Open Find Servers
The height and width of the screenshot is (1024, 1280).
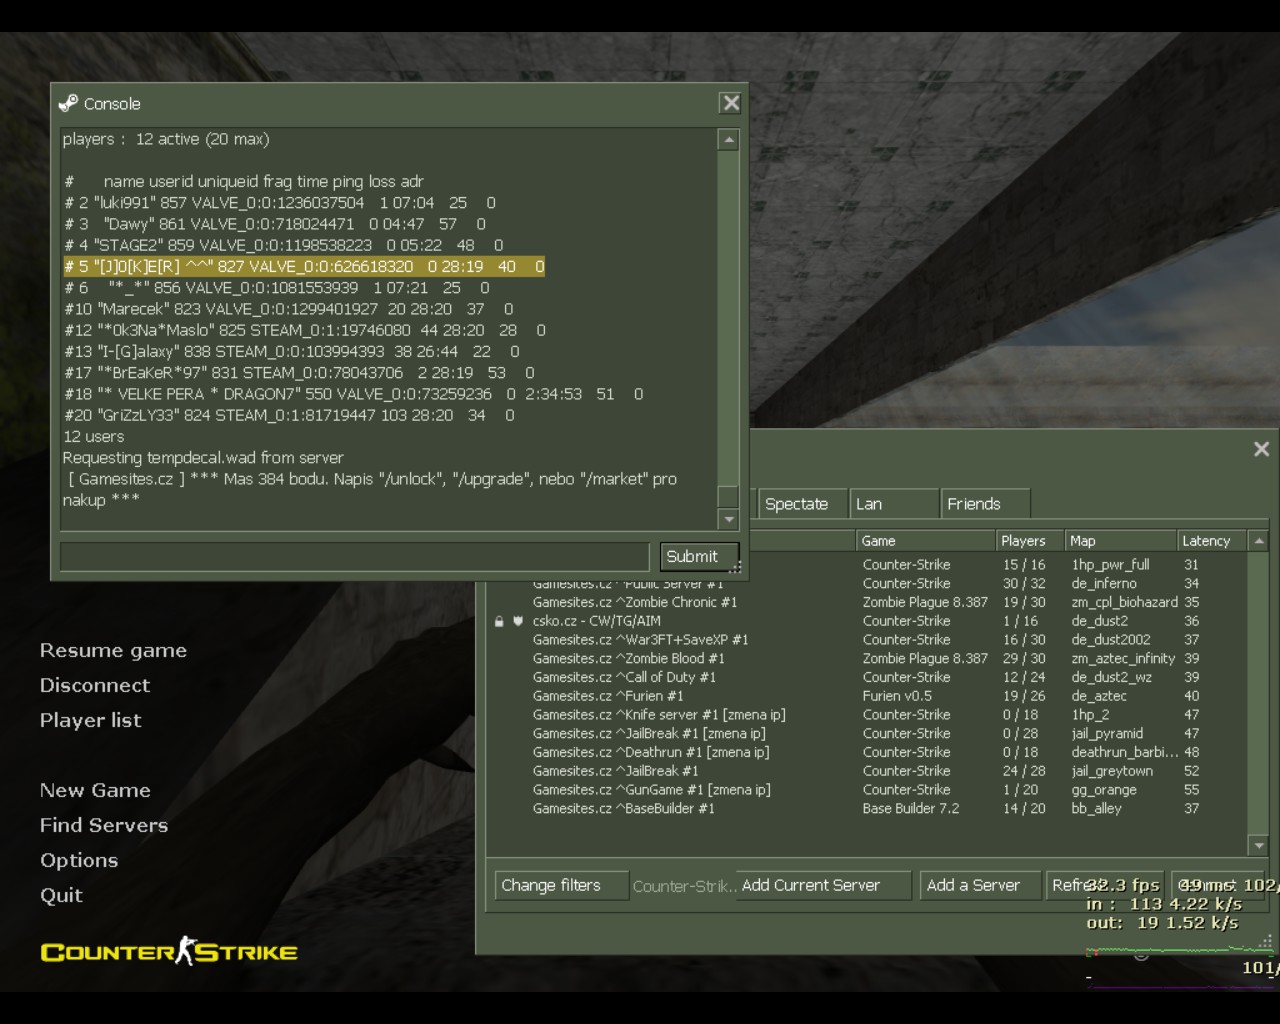click(104, 825)
